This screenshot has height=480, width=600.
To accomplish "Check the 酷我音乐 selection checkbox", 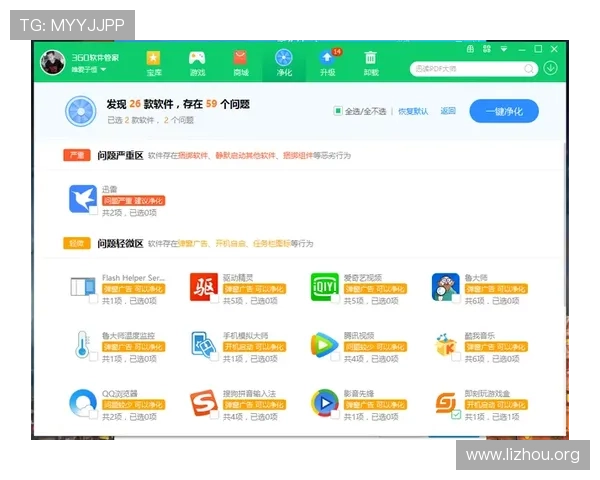I will pyautogui.click(x=456, y=357).
